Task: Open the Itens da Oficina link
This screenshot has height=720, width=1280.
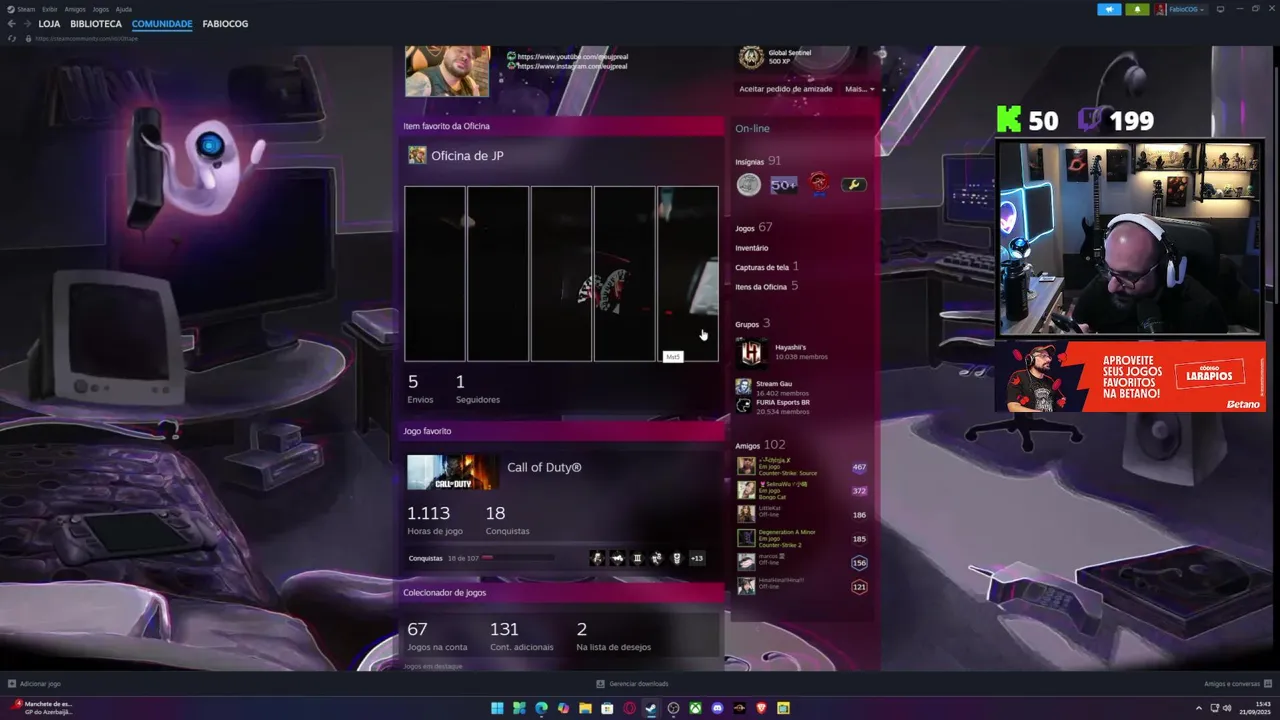Action: (766, 286)
